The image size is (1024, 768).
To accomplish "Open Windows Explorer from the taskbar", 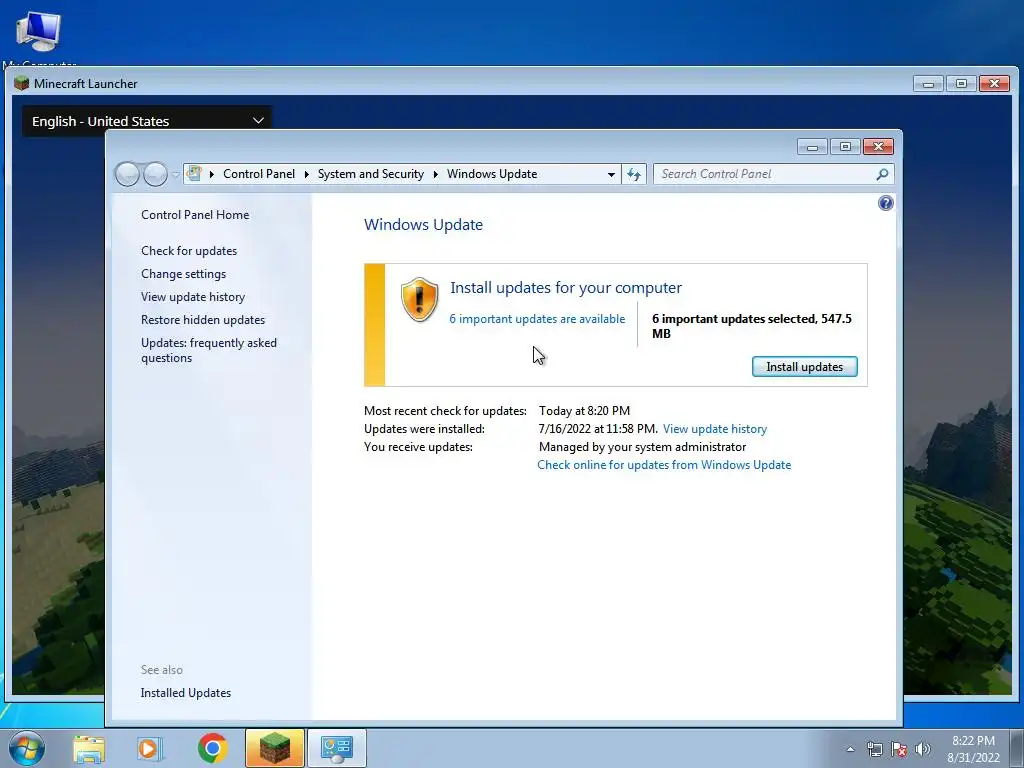I will (x=89, y=748).
